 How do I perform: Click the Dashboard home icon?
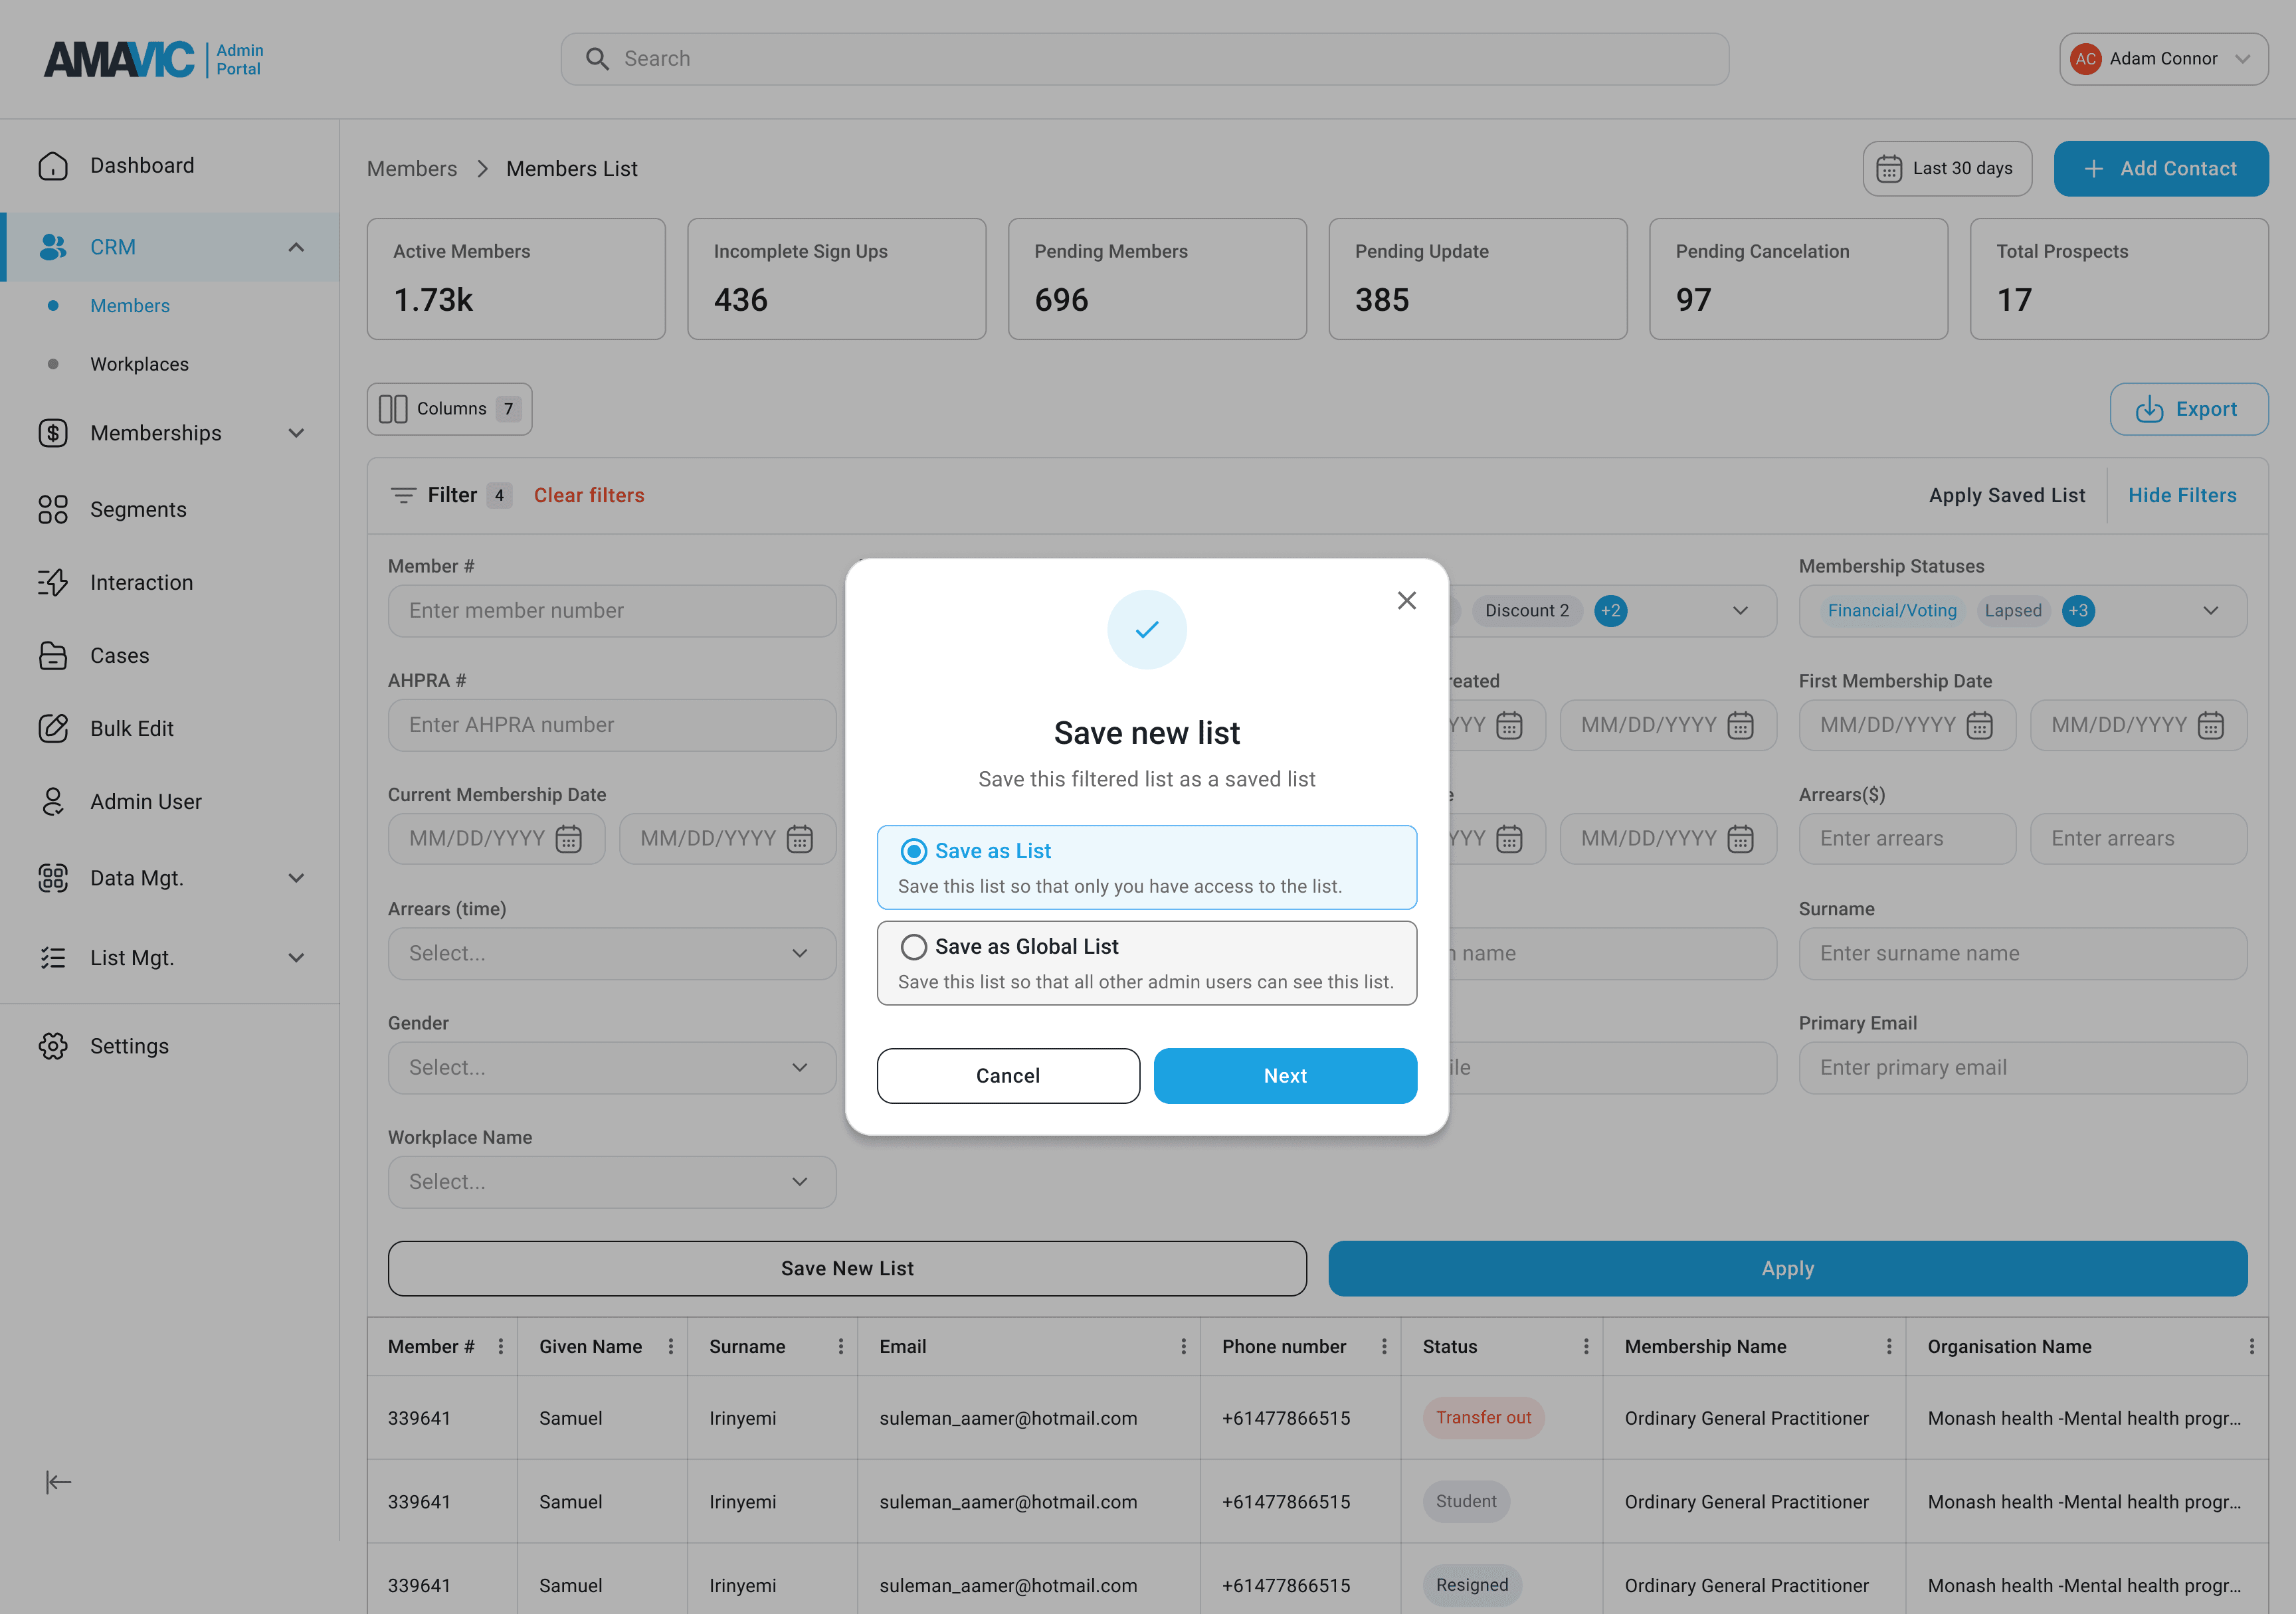(x=53, y=166)
